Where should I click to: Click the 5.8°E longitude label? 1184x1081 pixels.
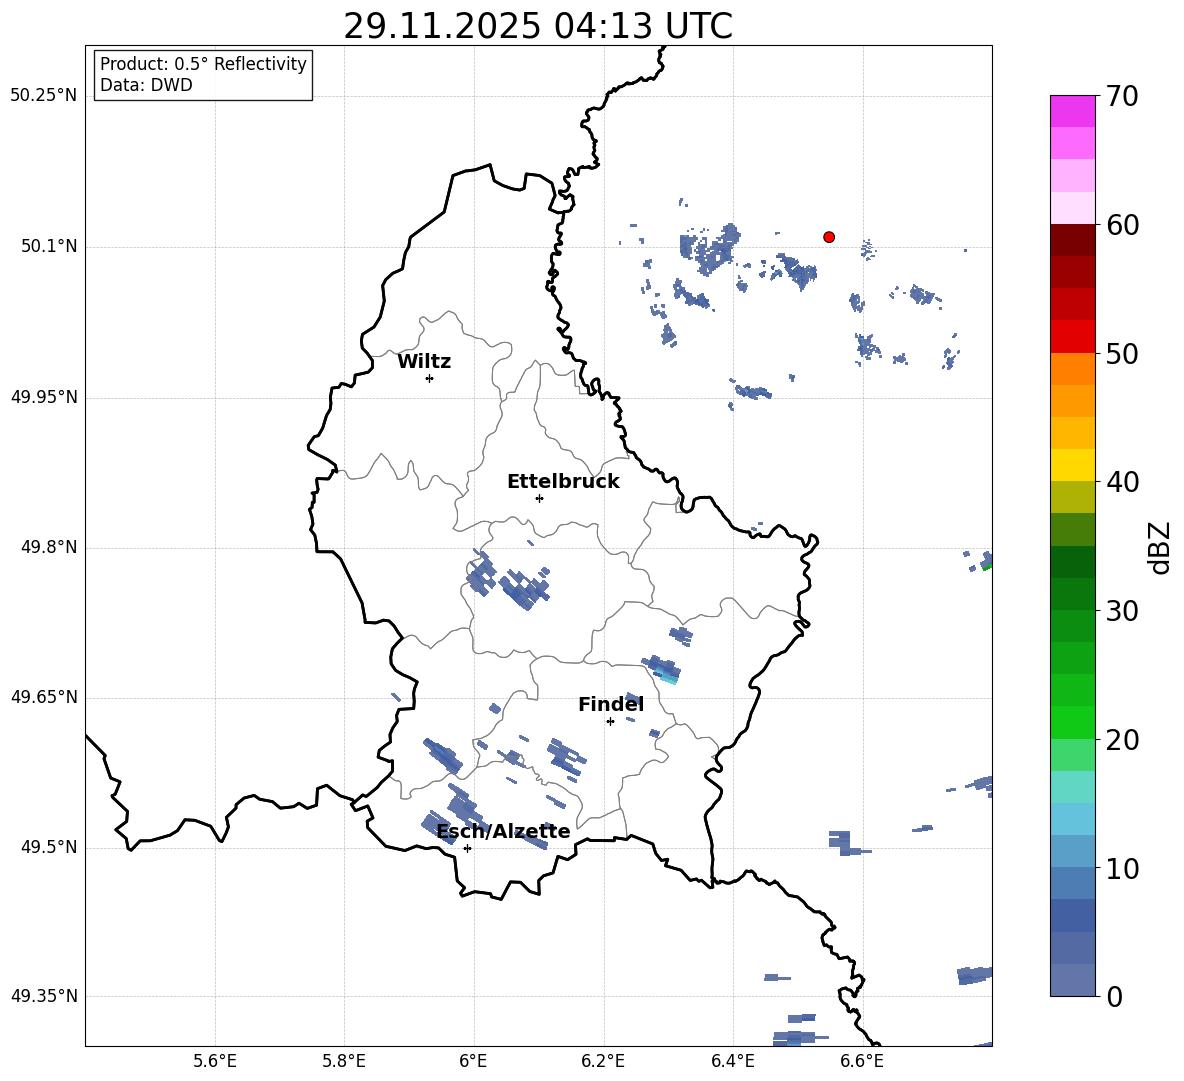[344, 1061]
